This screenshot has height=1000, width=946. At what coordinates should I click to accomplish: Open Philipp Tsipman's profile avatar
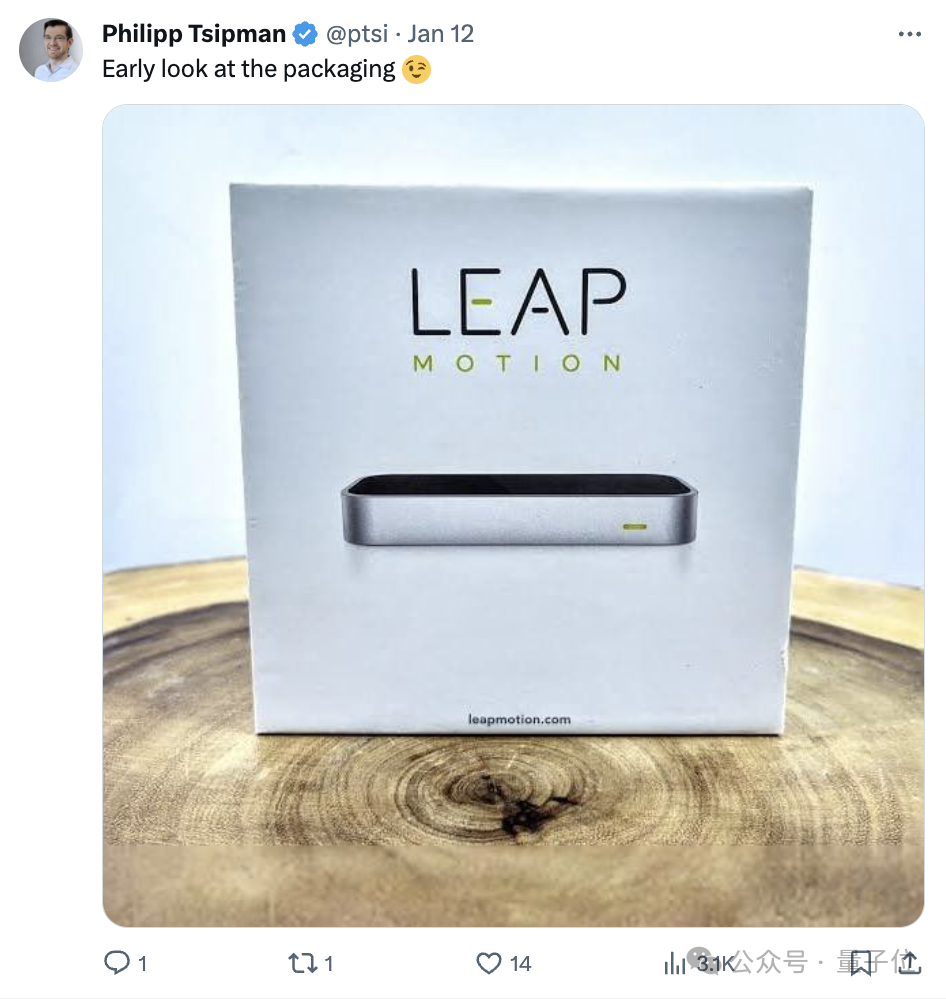coord(51,50)
